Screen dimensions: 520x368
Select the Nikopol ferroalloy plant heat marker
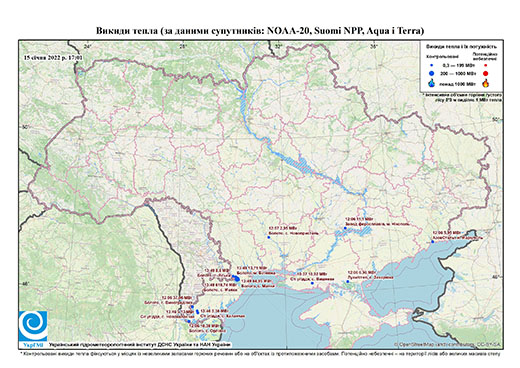coord(345,228)
